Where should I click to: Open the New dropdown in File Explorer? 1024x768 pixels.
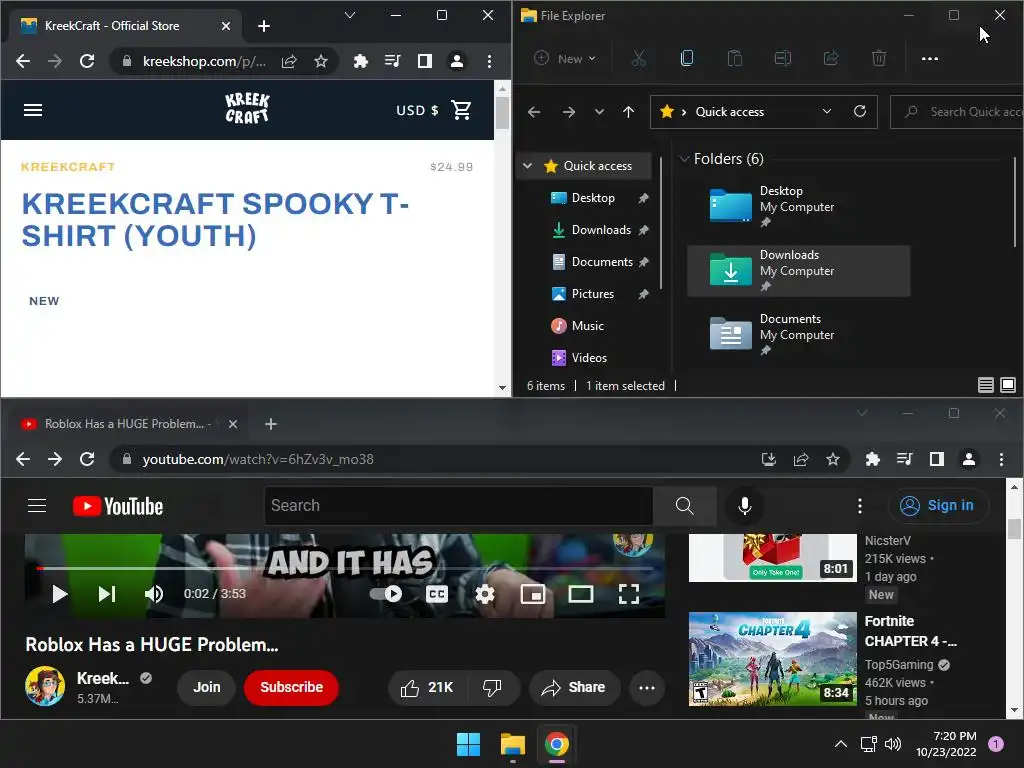(x=565, y=59)
